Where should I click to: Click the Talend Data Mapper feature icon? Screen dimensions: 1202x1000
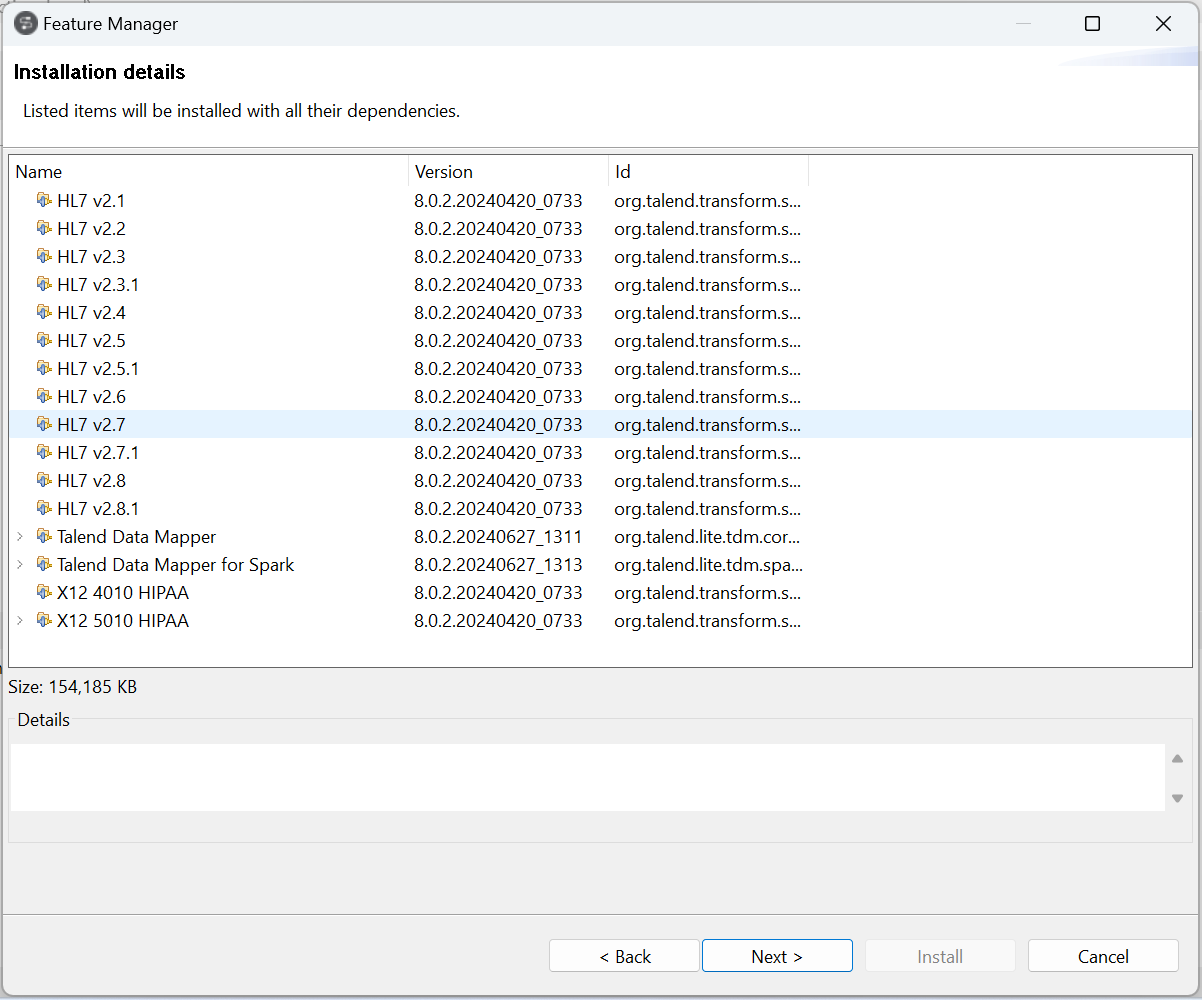click(x=43, y=536)
